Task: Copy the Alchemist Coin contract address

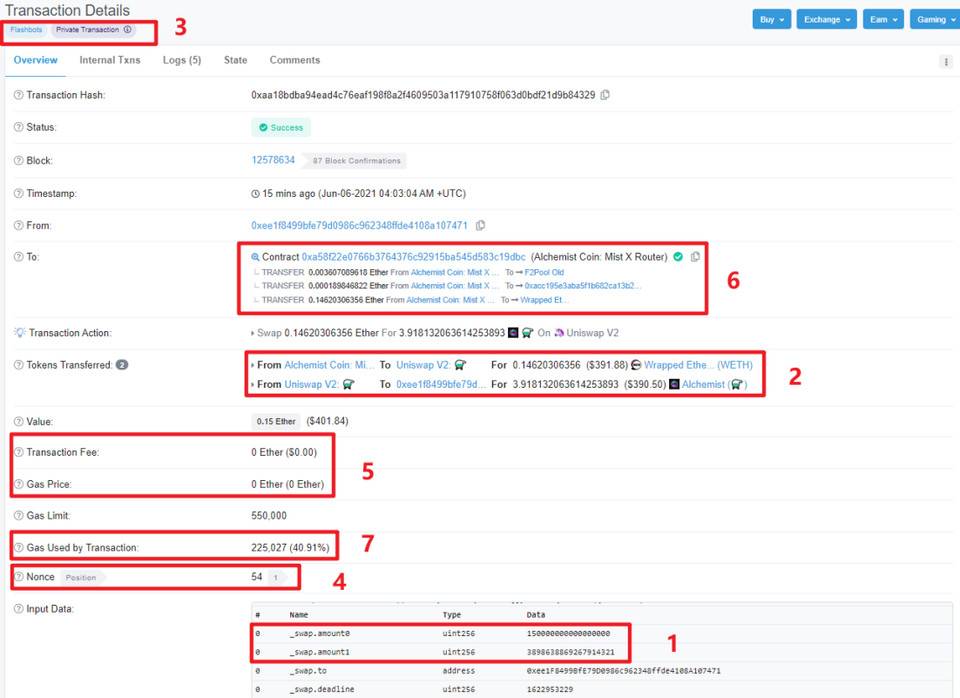Action: 694,257
